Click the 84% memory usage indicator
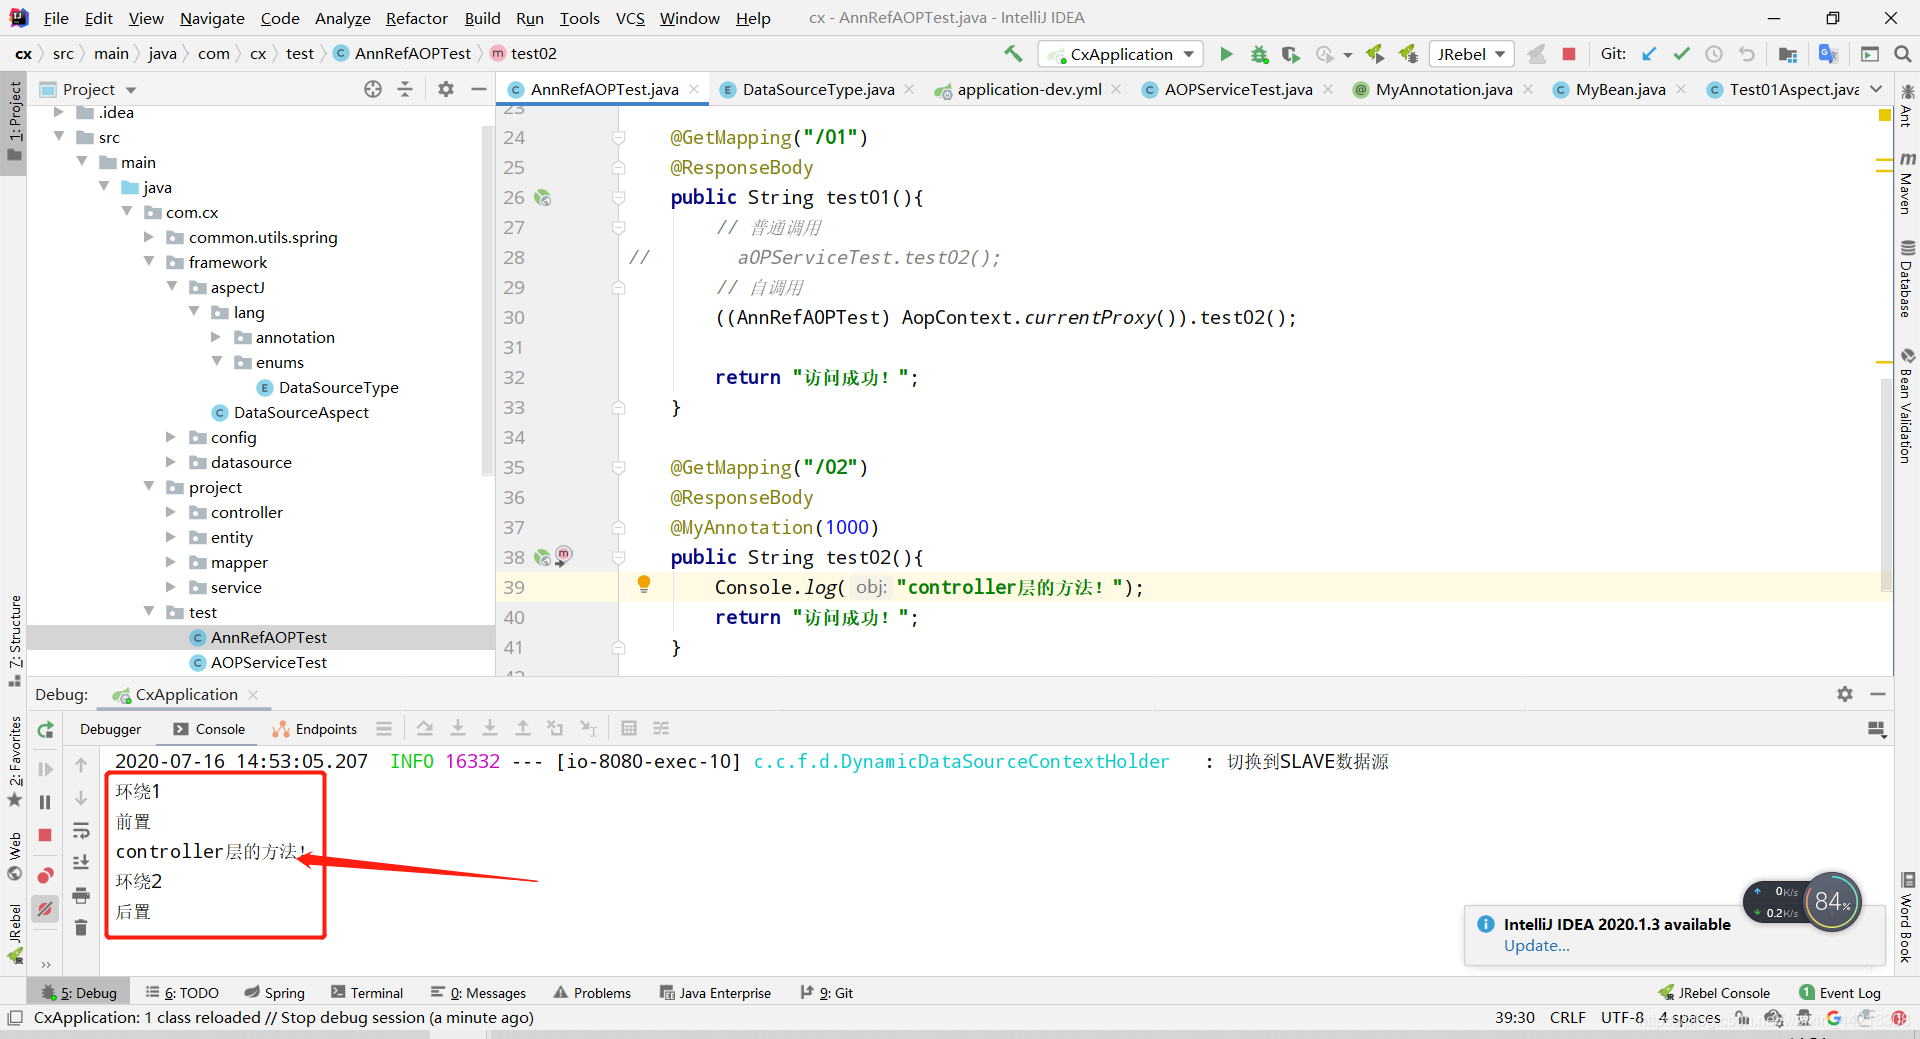 pyautogui.click(x=1830, y=902)
